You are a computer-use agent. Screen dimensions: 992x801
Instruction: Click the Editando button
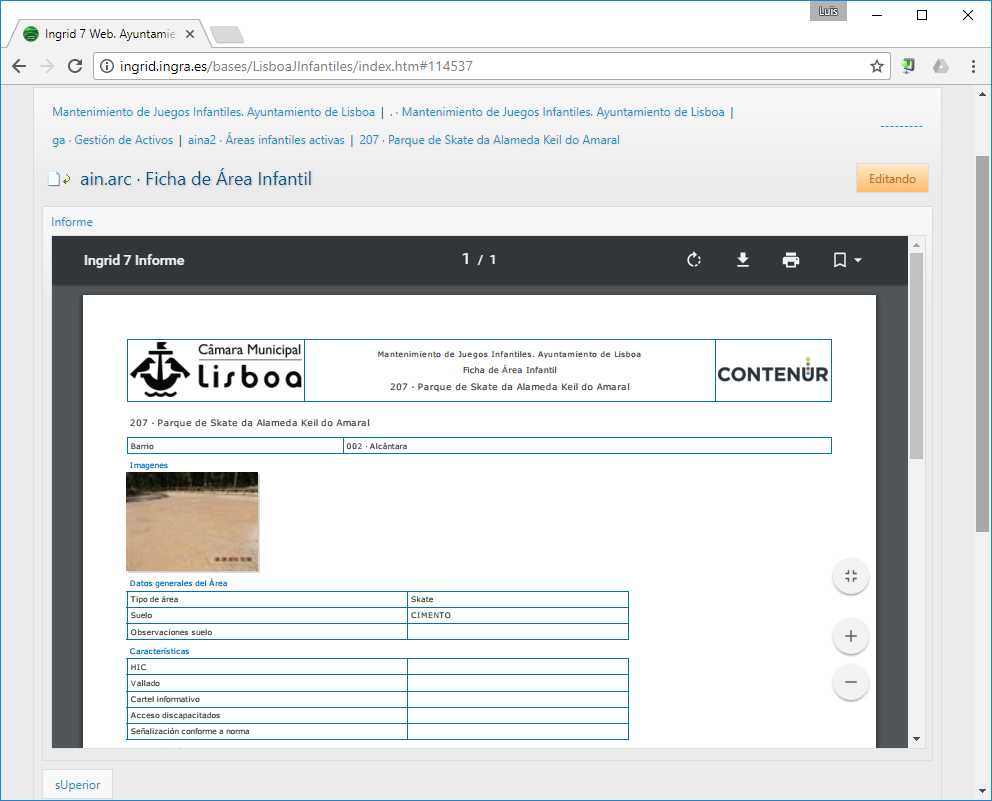[892, 178]
